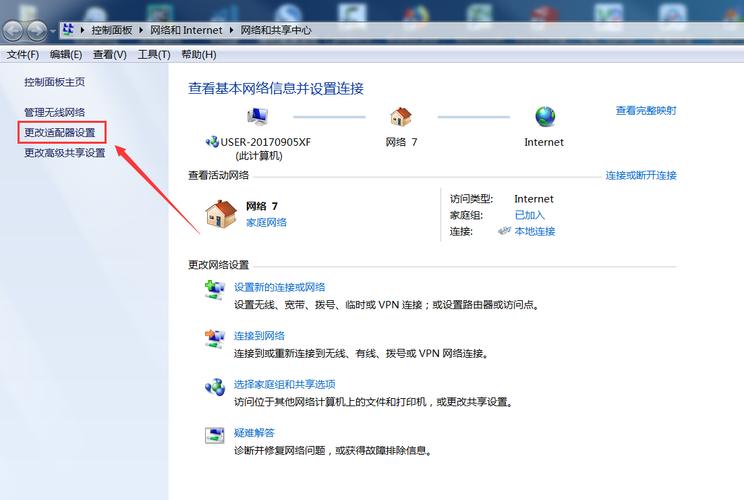Click the Internet label under globe

pyautogui.click(x=544, y=142)
